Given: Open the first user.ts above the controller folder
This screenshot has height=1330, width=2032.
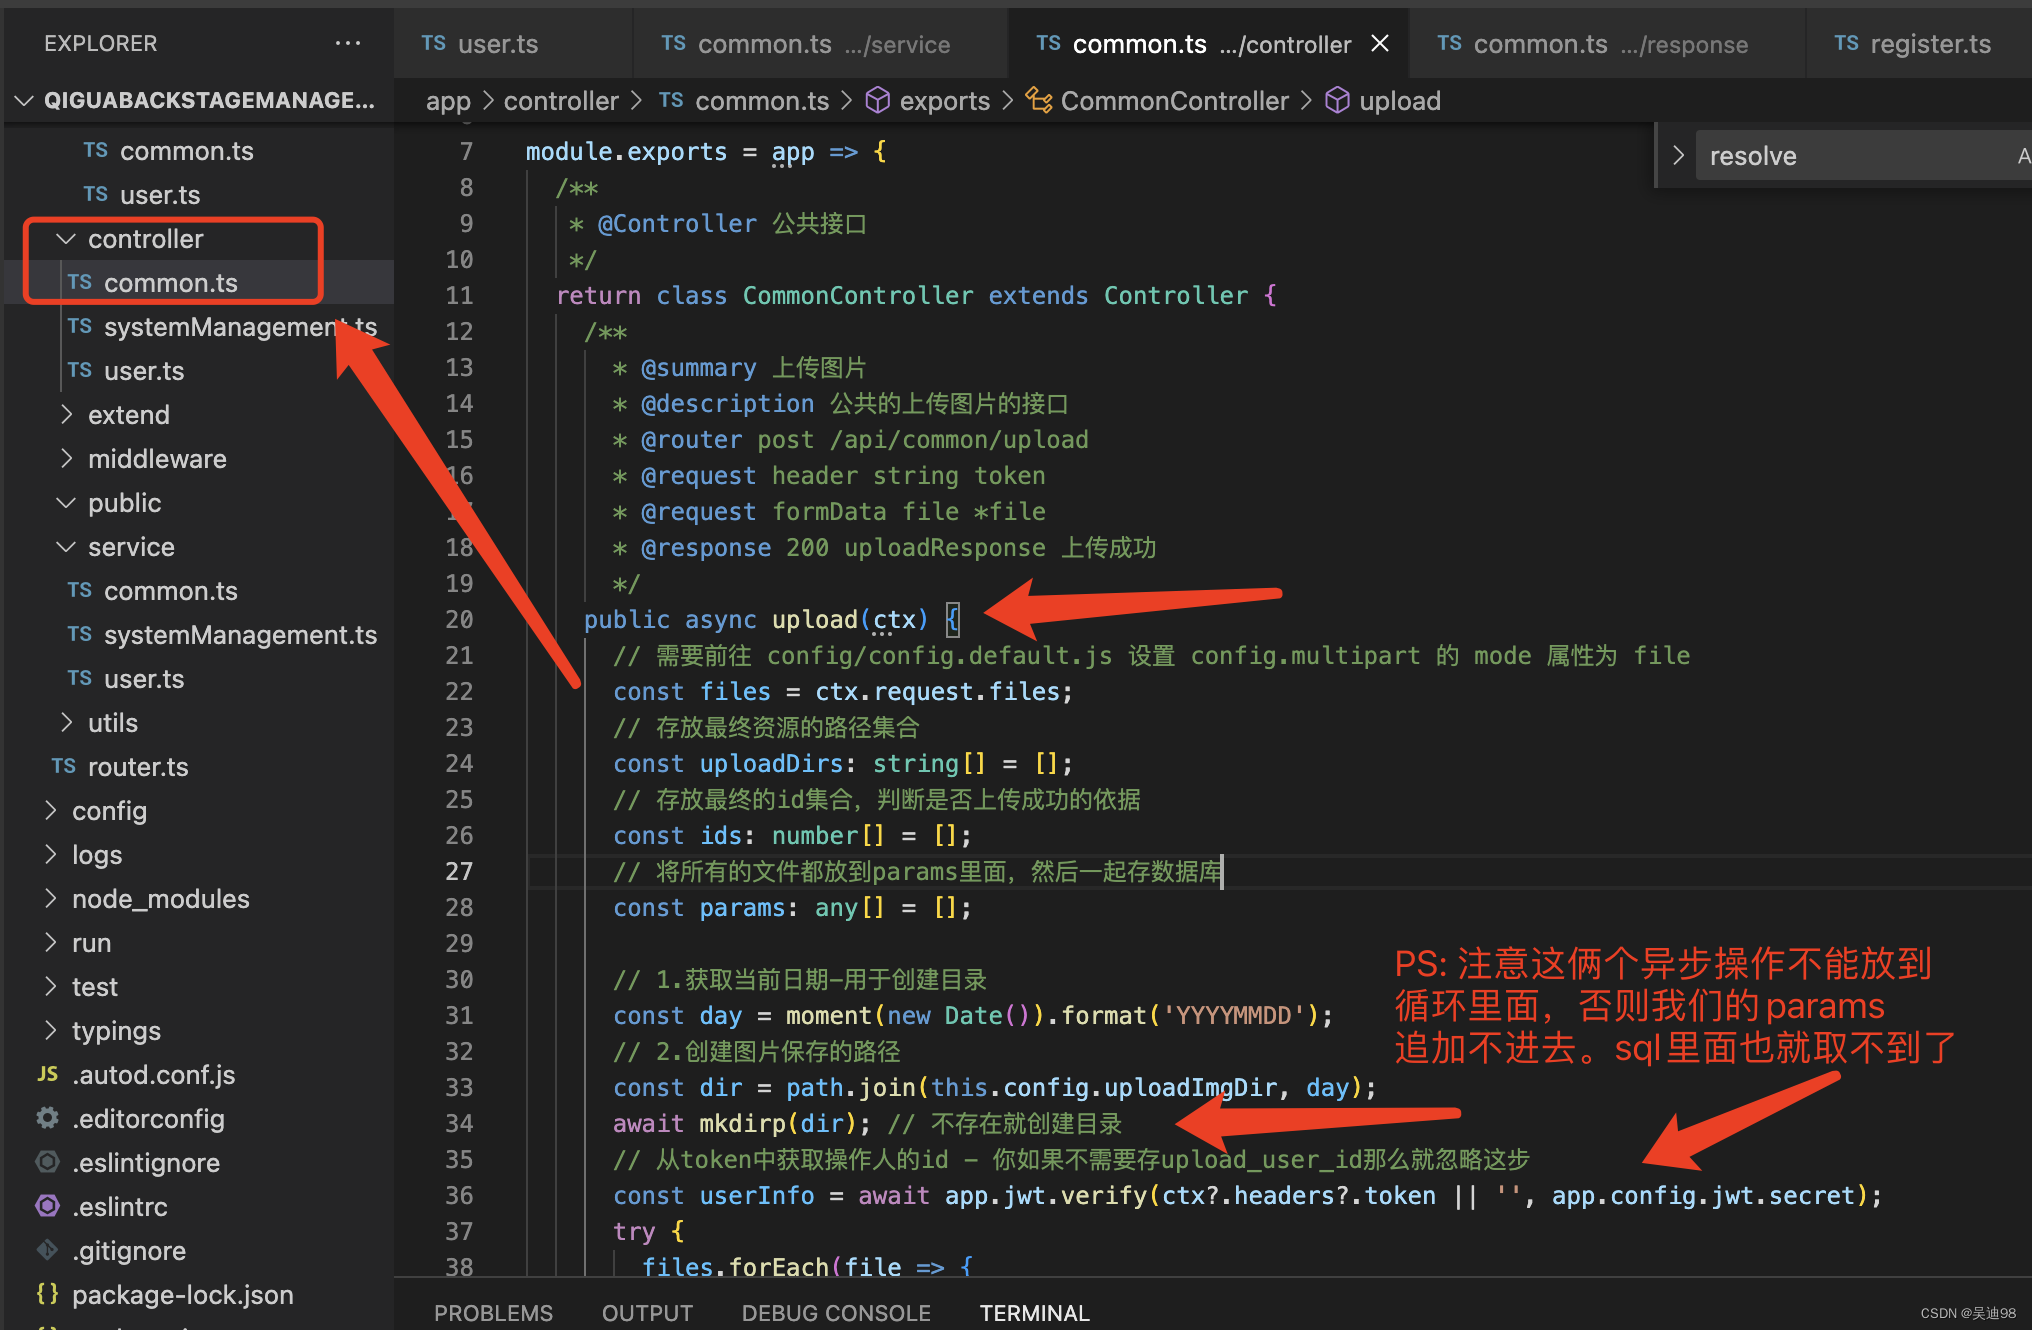Looking at the screenshot, I should (199, 195).
